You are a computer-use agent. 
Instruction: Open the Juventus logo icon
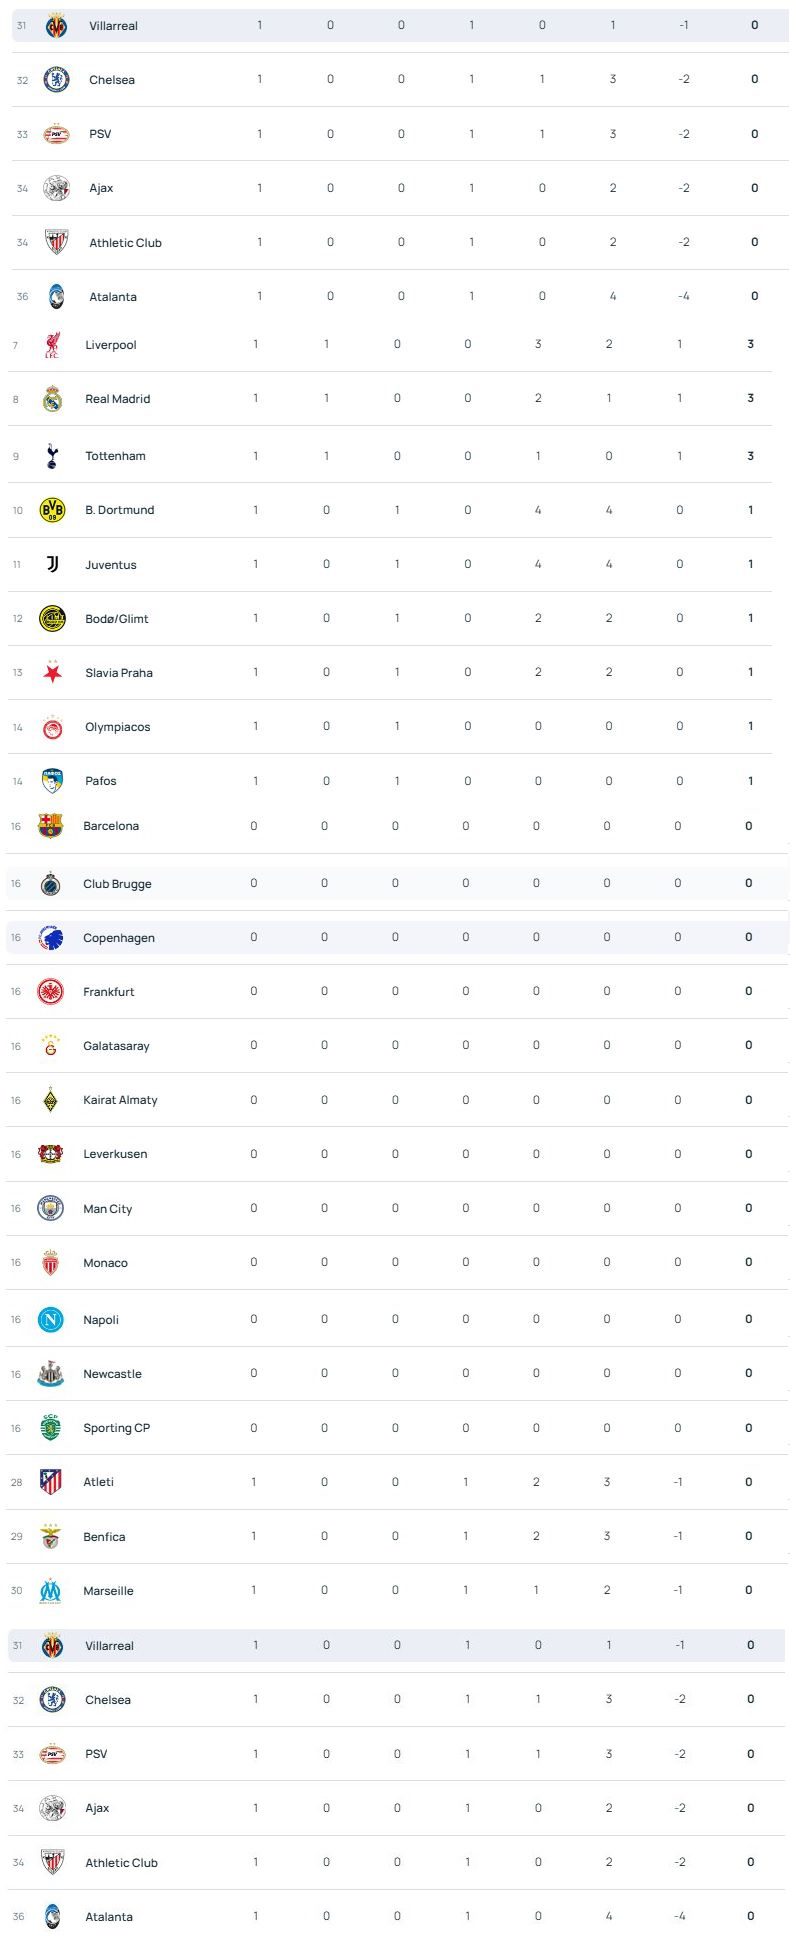(x=52, y=565)
